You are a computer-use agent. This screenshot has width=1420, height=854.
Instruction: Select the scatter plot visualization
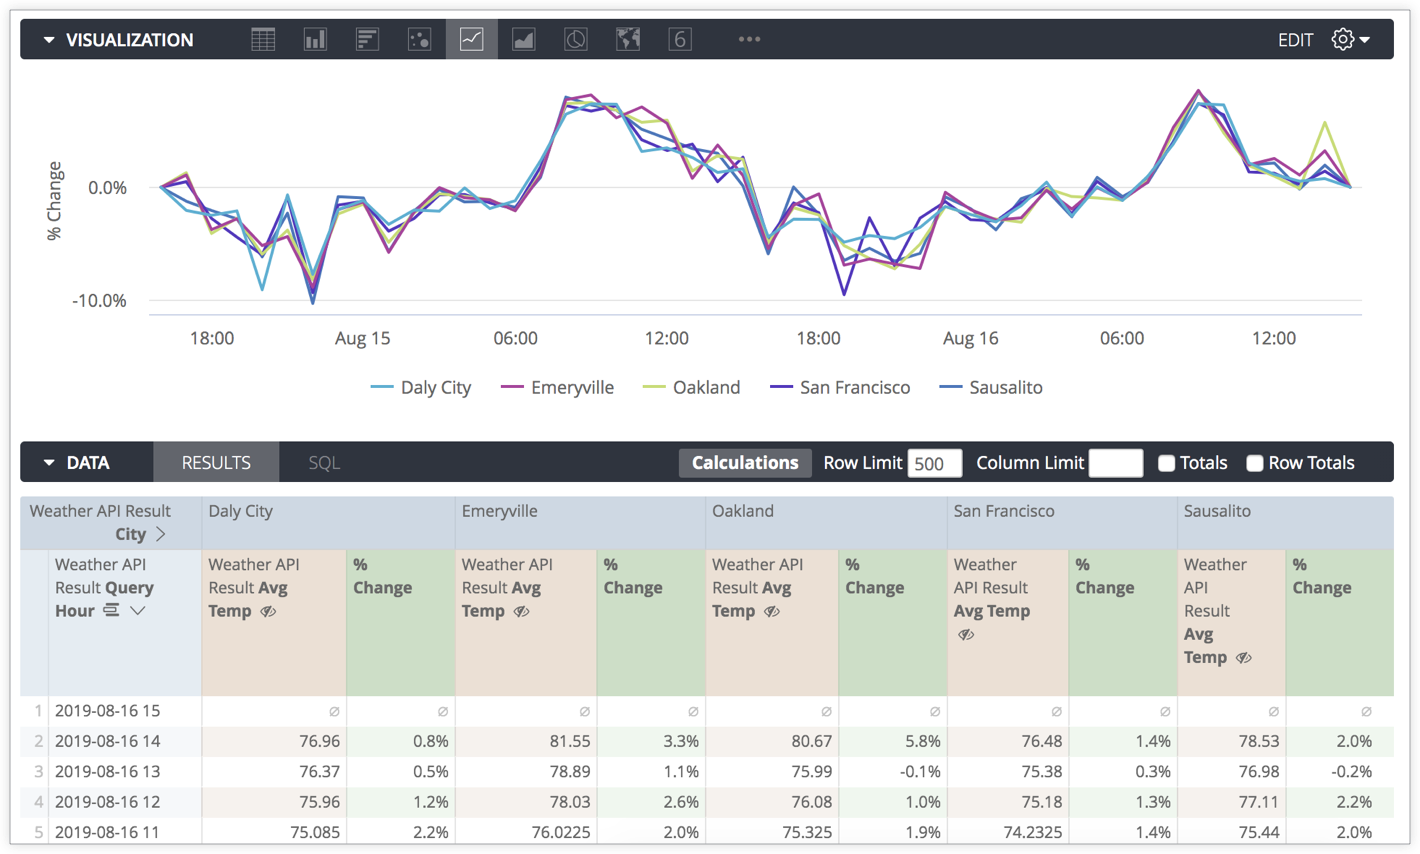pos(420,38)
